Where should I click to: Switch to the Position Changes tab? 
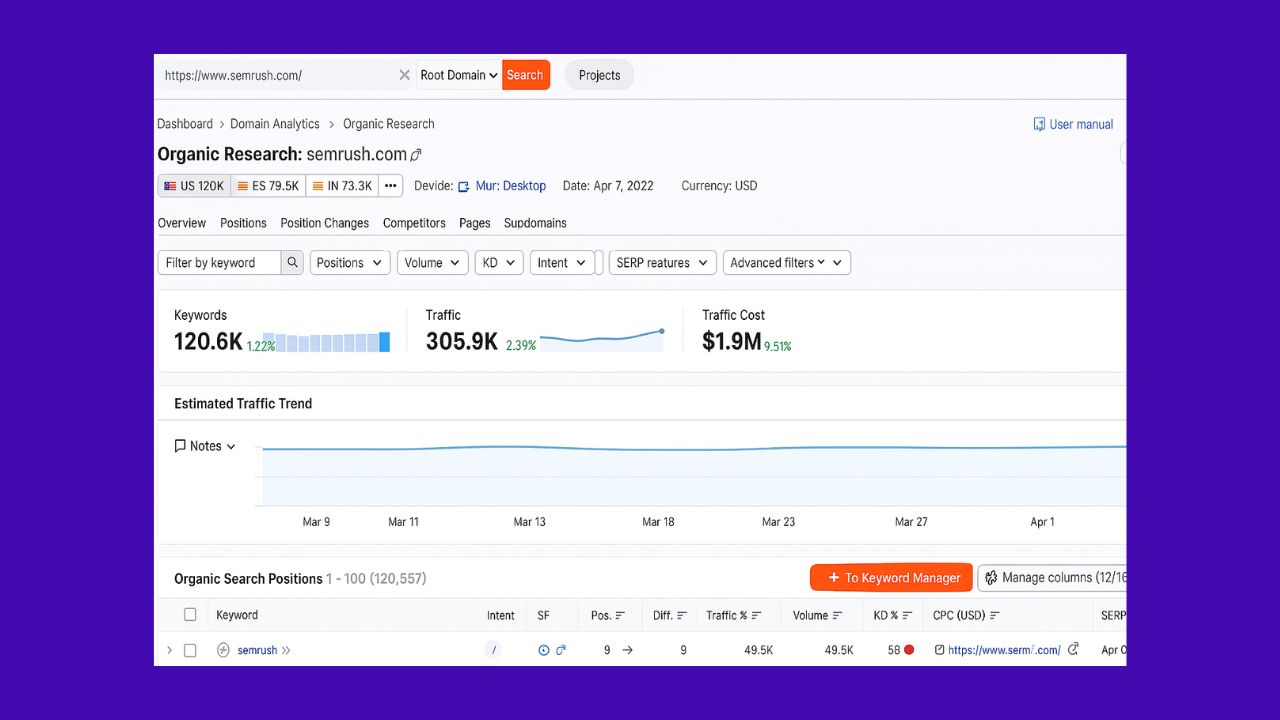pyautogui.click(x=325, y=223)
